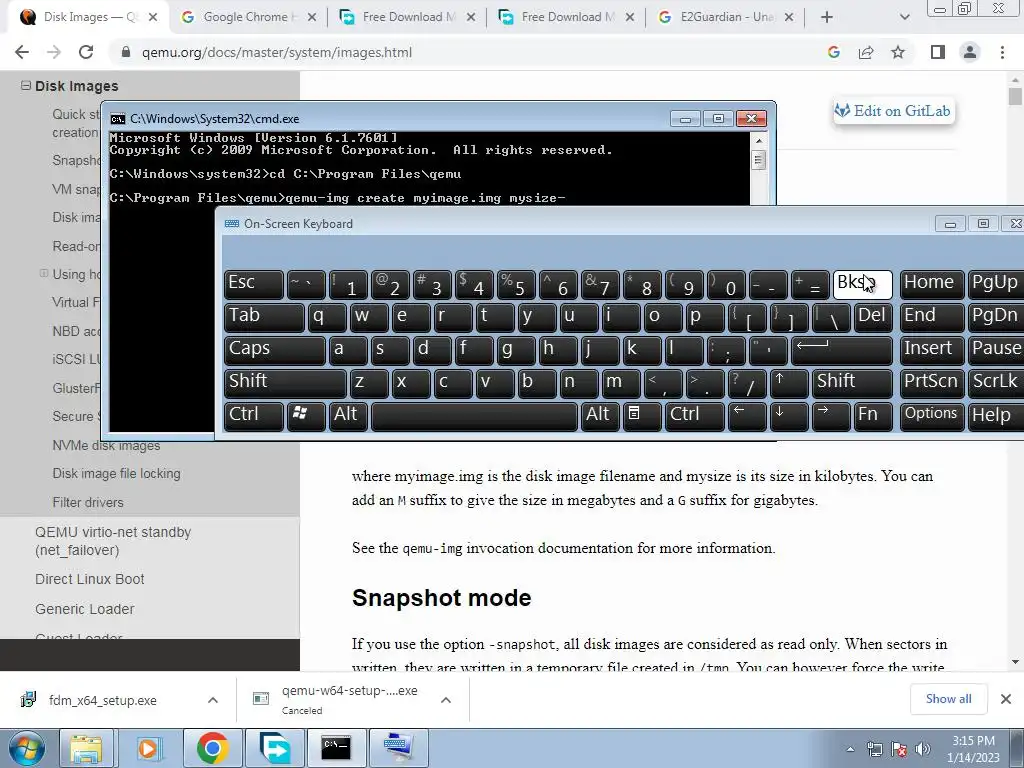The height and width of the screenshot is (768, 1024).
Task: Click Help key on On-Screen Keyboard
Action: click(x=996, y=416)
